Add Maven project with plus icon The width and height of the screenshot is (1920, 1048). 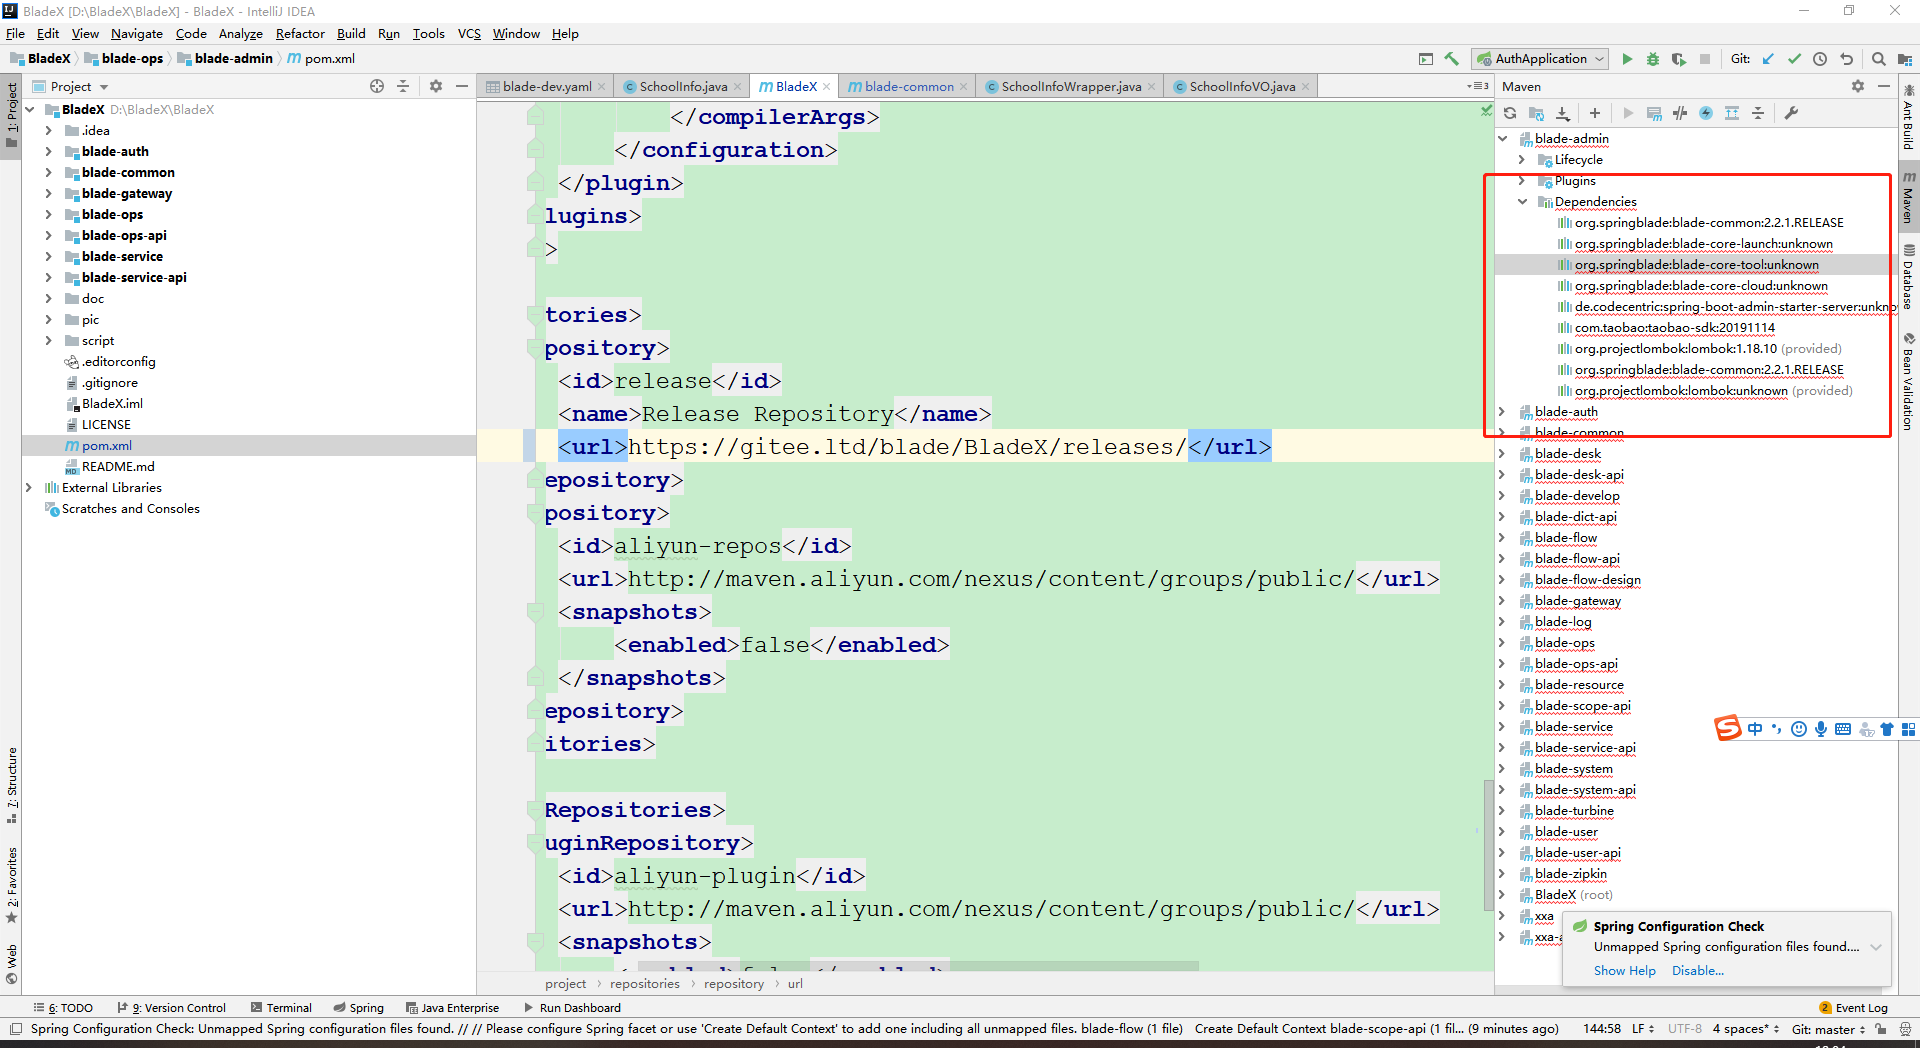tap(1595, 113)
